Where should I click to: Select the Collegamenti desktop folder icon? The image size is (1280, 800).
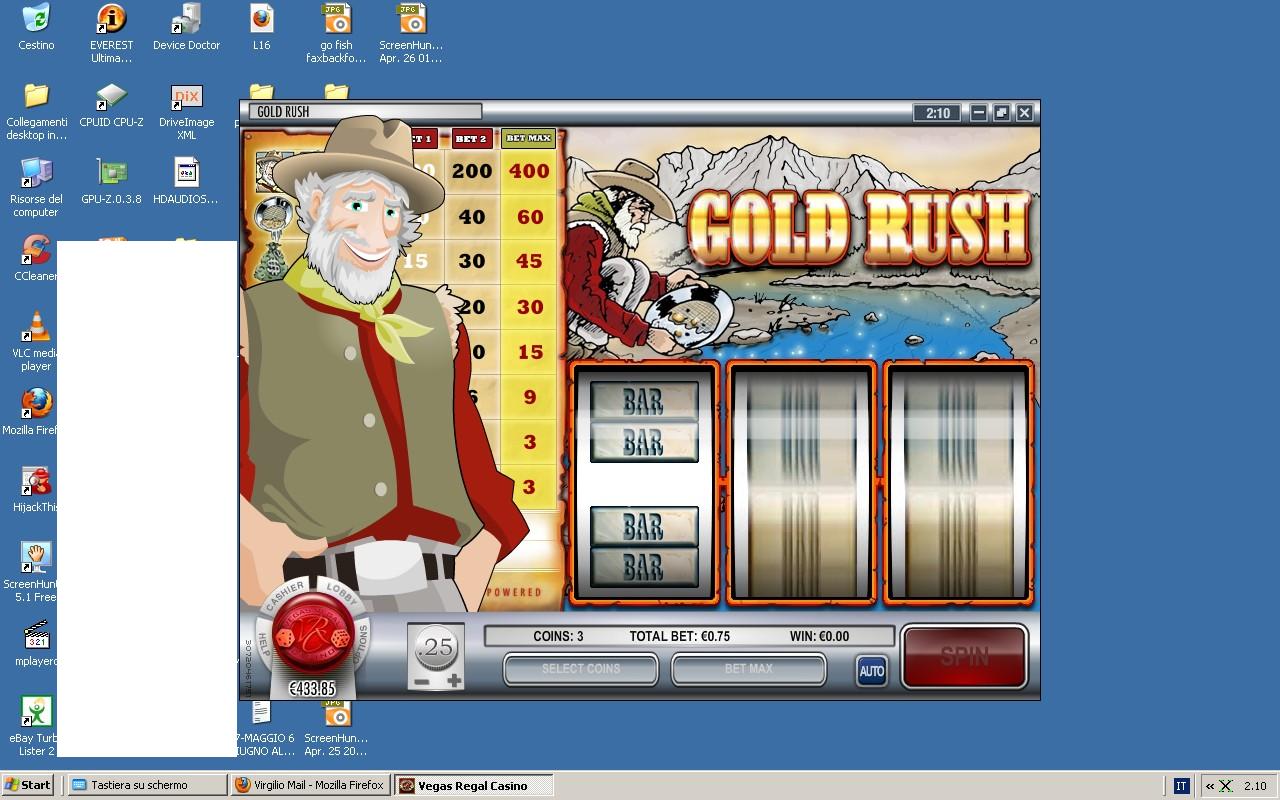pos(36,111)
